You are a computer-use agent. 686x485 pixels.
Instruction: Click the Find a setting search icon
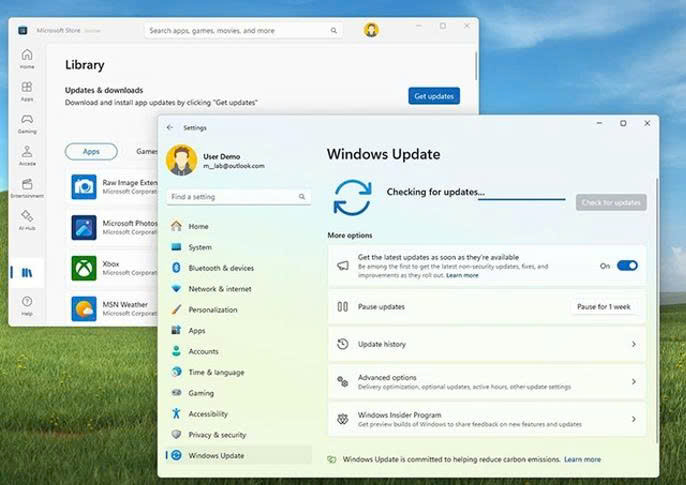[x=302, y=197]
